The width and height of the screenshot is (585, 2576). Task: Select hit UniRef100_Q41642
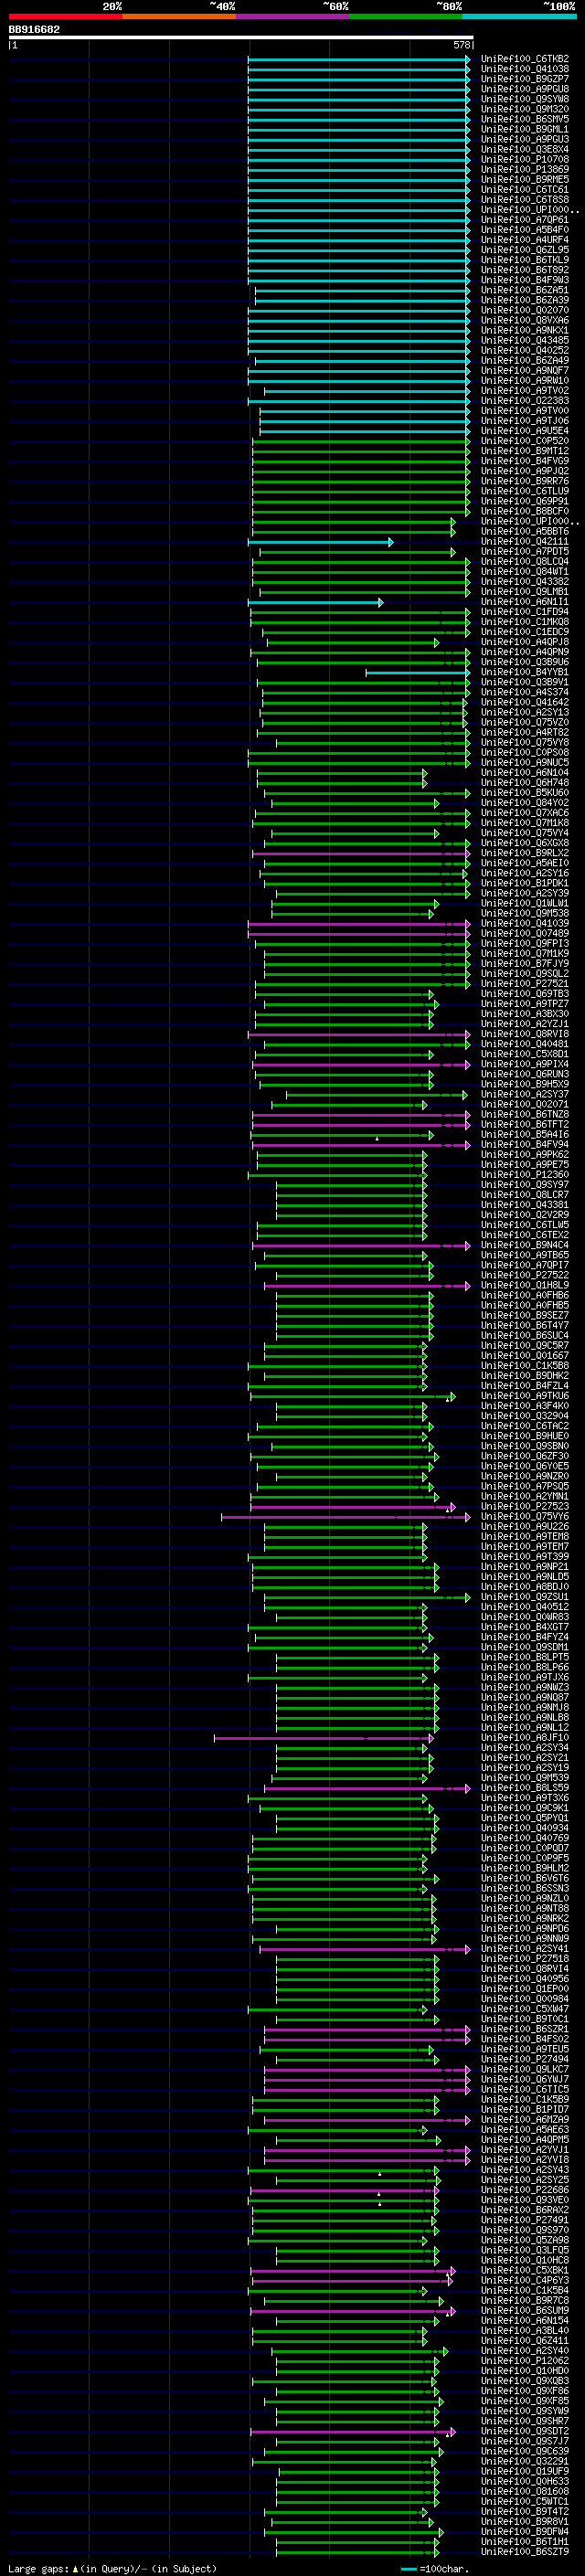point(525,702)
